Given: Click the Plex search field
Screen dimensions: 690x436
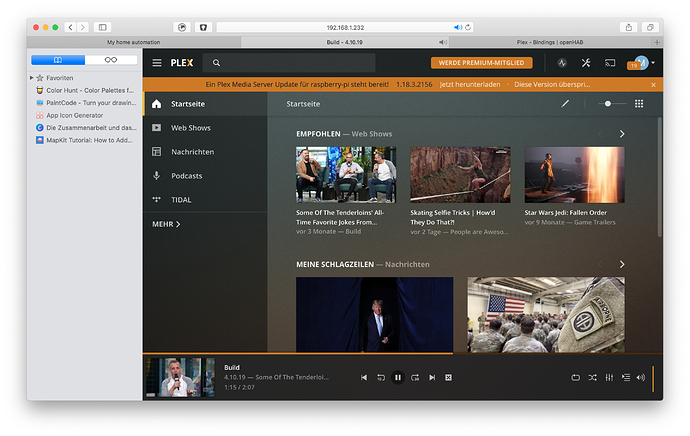Looking at the screenshot, I should point(289,63).
